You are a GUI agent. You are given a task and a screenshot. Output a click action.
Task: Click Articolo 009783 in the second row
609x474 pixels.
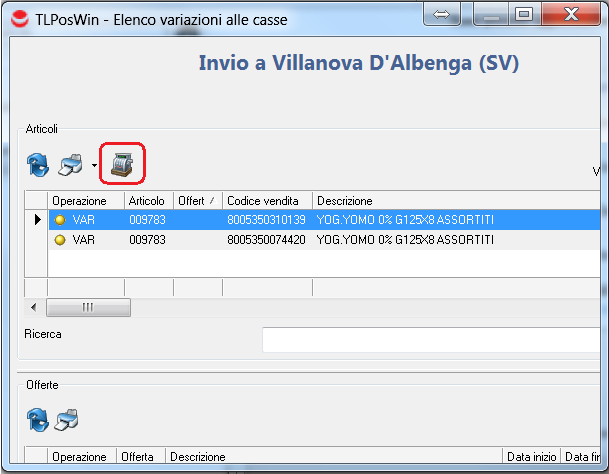(x=147, y=240)
